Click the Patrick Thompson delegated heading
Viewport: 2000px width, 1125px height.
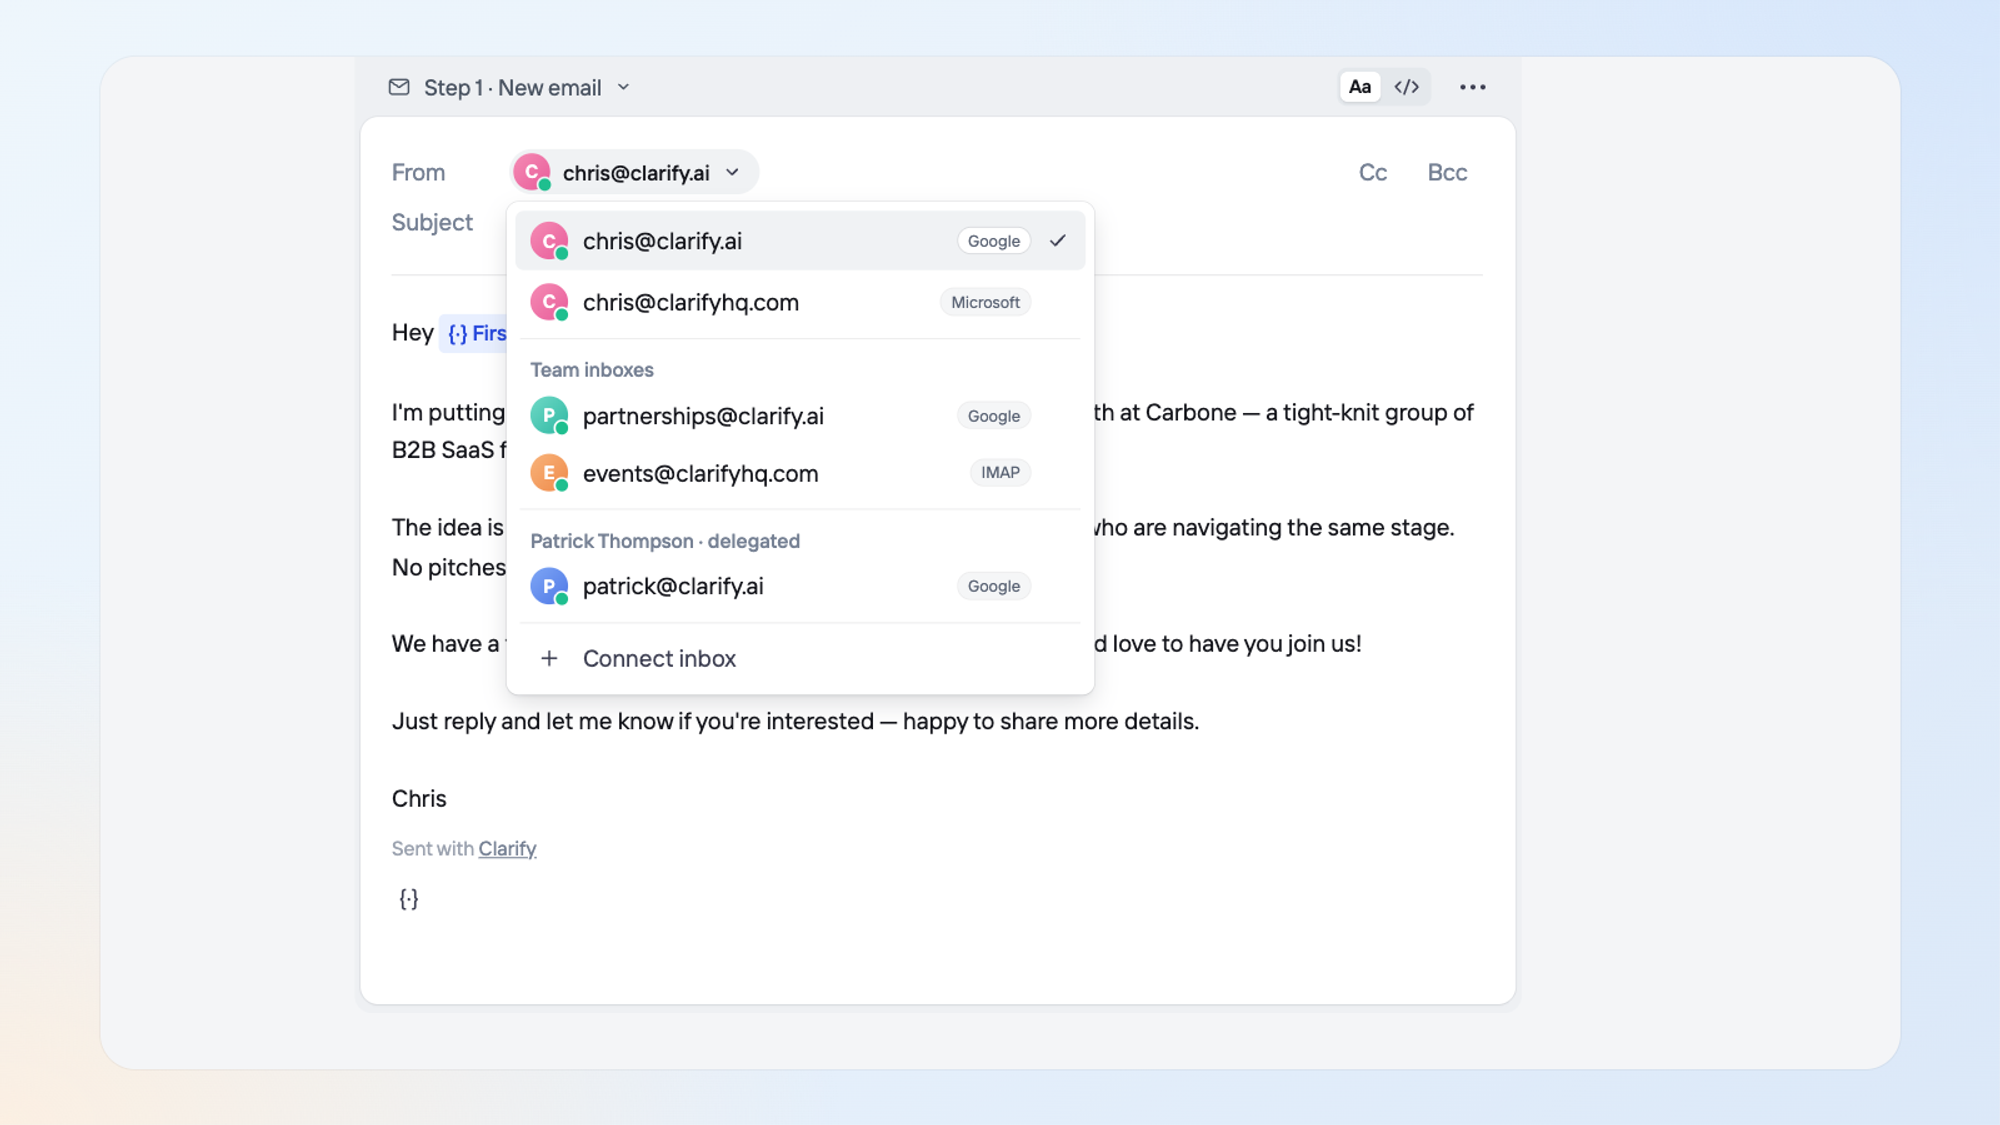[665, 541]
